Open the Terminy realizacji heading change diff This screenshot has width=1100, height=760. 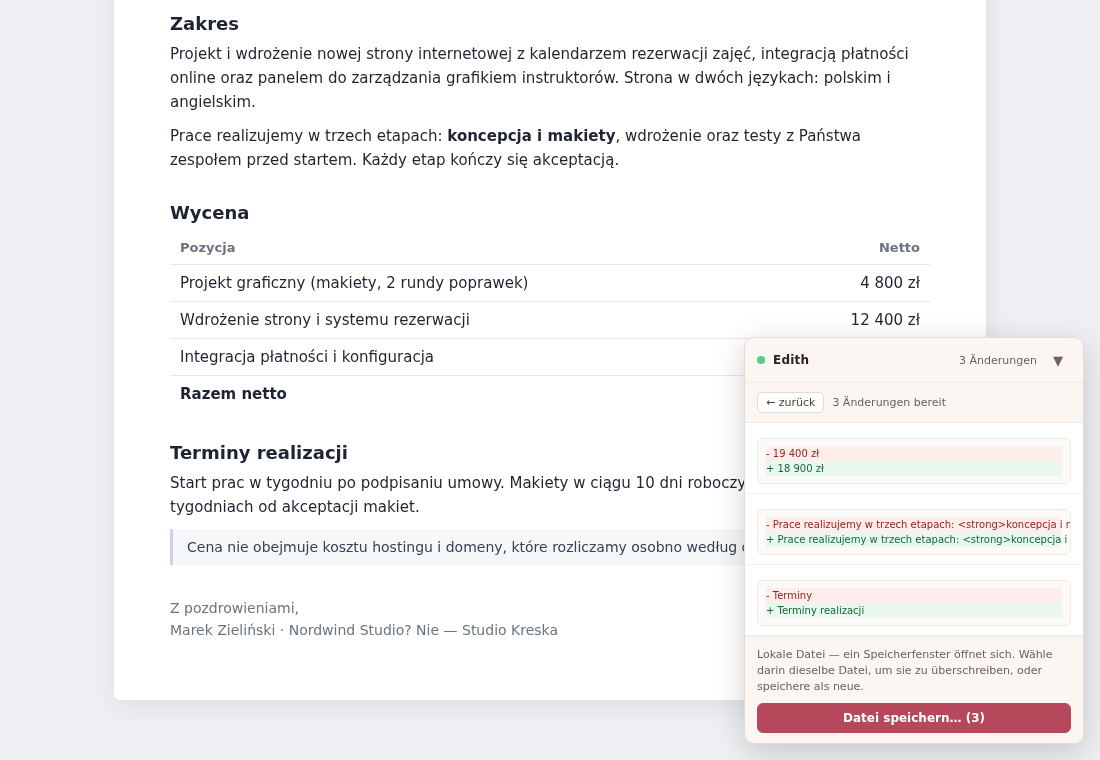[913, 603]
